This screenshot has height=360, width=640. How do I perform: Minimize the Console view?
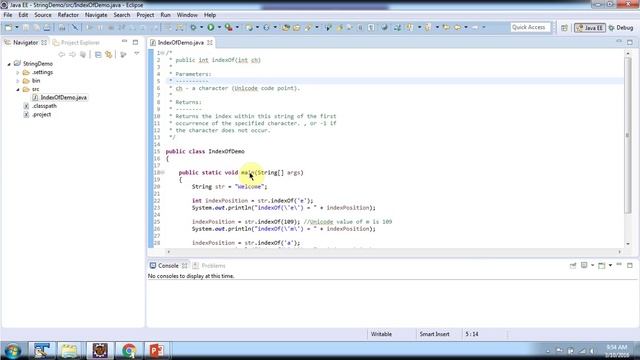[x=619, y=265]
